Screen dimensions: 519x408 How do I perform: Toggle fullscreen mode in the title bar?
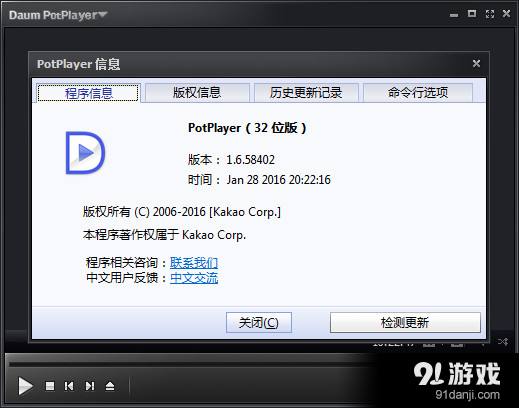tap(490, 14)
